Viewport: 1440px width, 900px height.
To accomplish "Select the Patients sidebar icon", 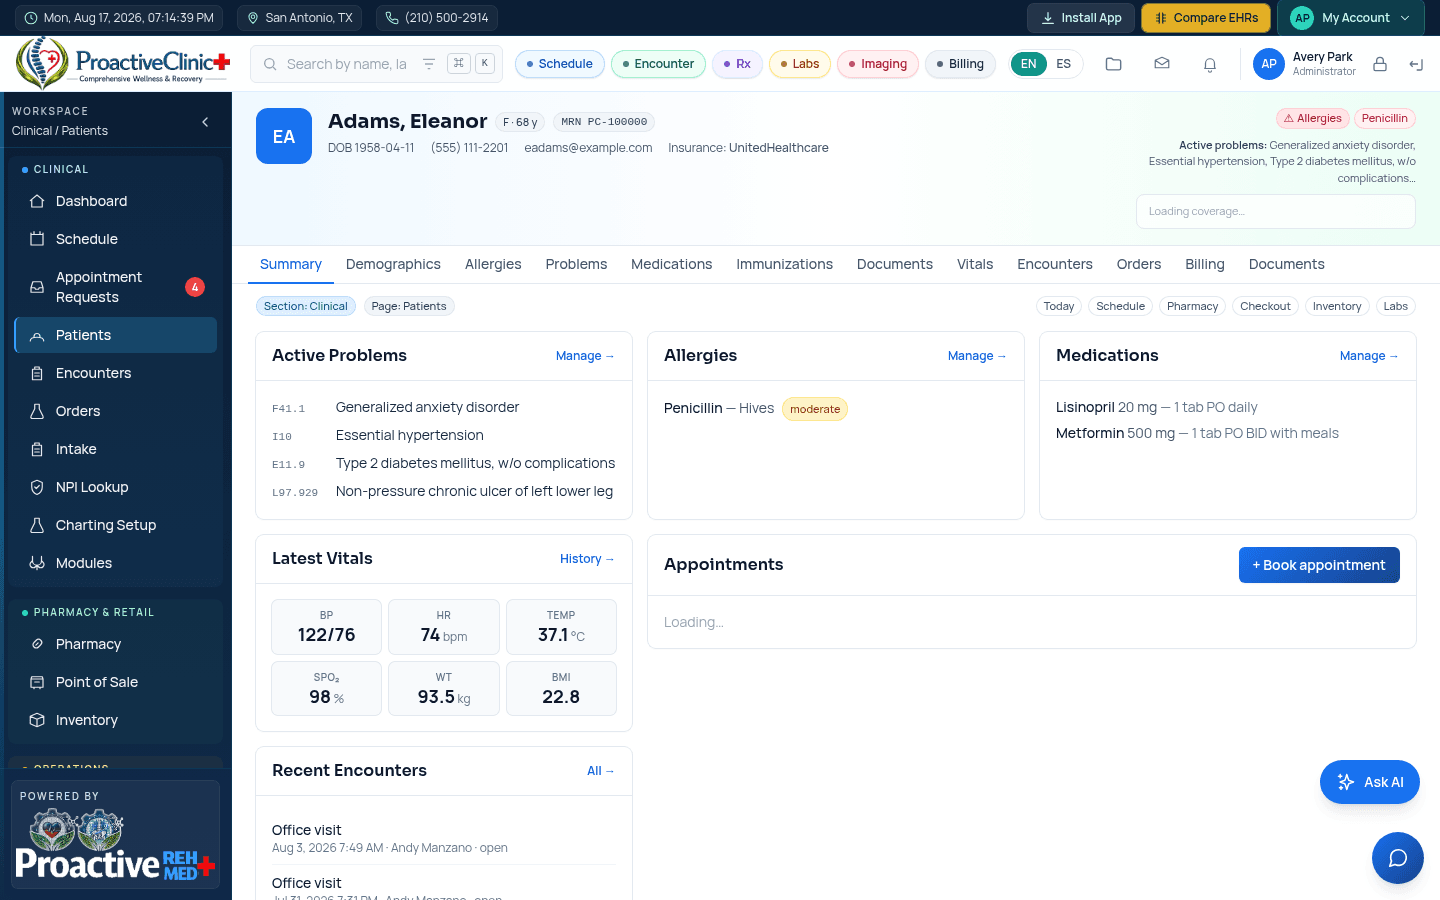I will point(37,335).
